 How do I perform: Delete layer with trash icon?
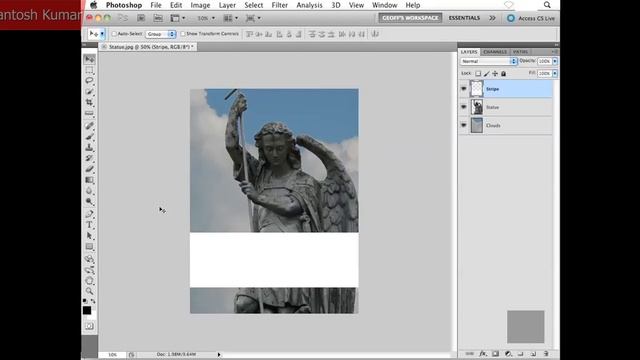pyautogui.click(x=546, y=354)
